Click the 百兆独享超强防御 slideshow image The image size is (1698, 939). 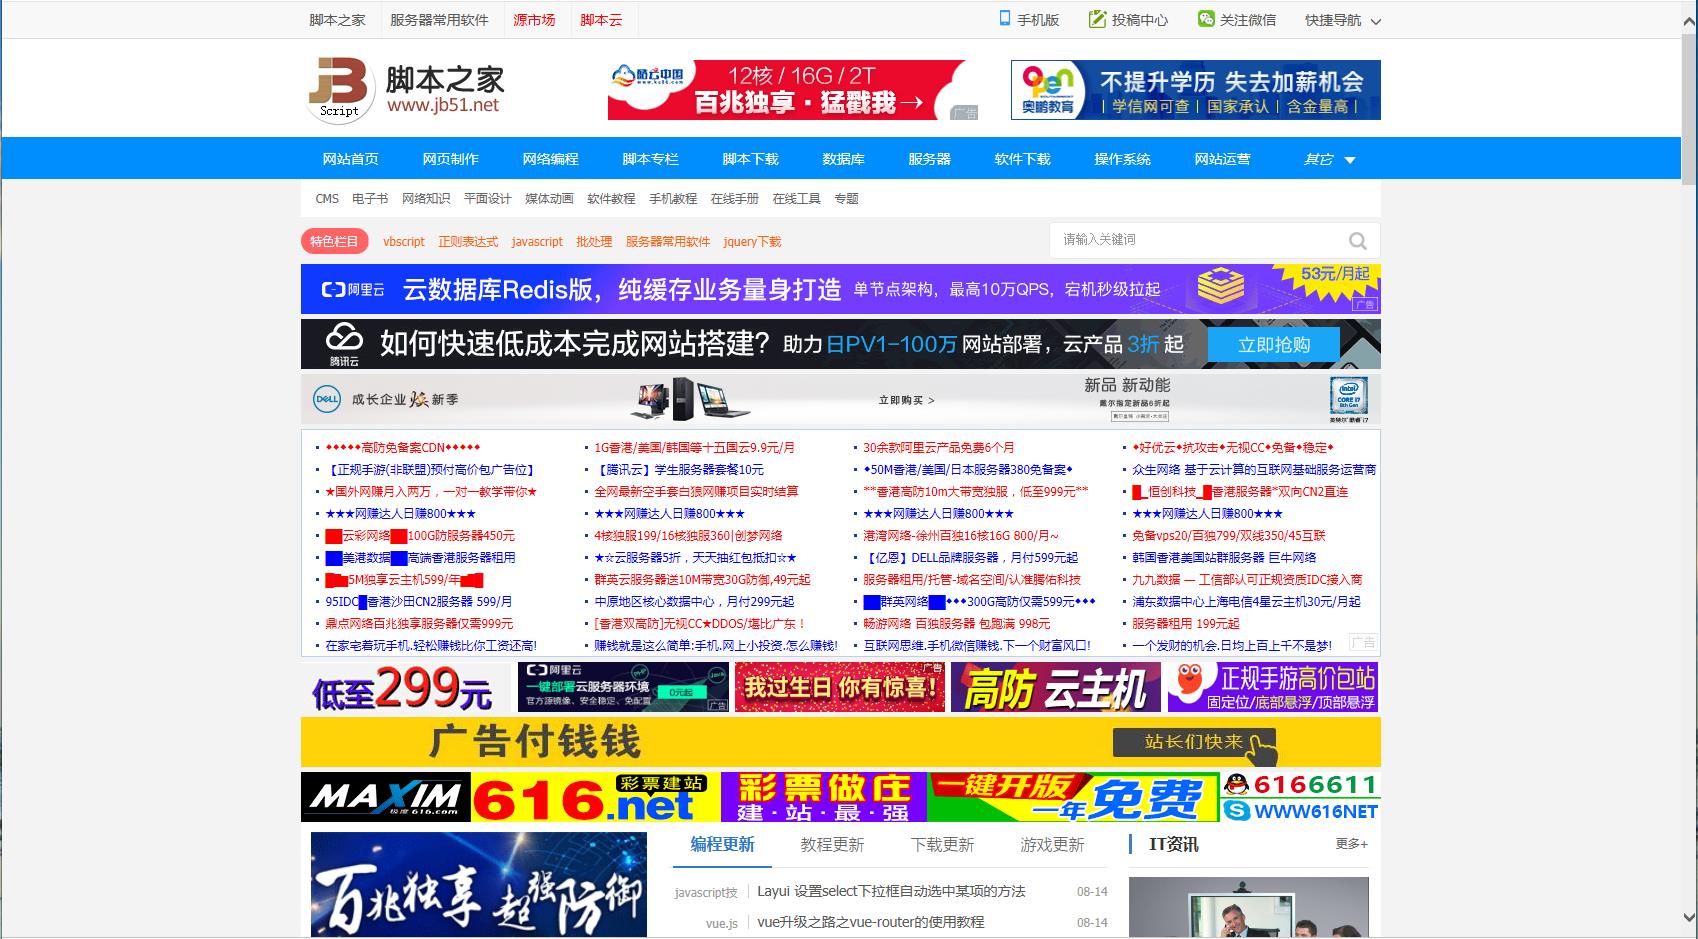[x=477, y=885]
